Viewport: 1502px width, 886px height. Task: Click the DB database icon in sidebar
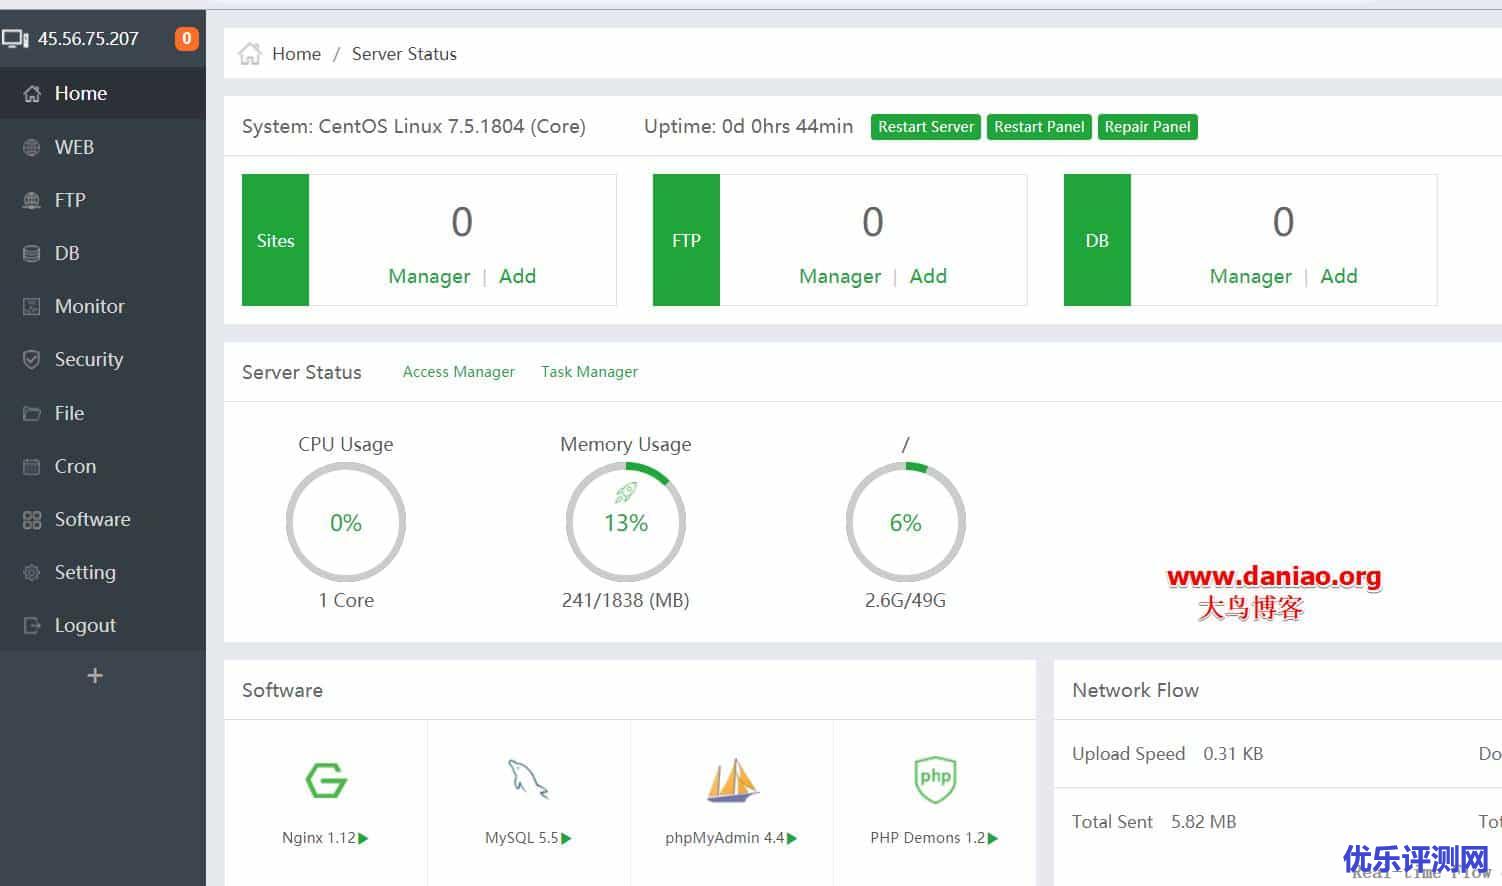pyautogui.click(x=32, y=253)
